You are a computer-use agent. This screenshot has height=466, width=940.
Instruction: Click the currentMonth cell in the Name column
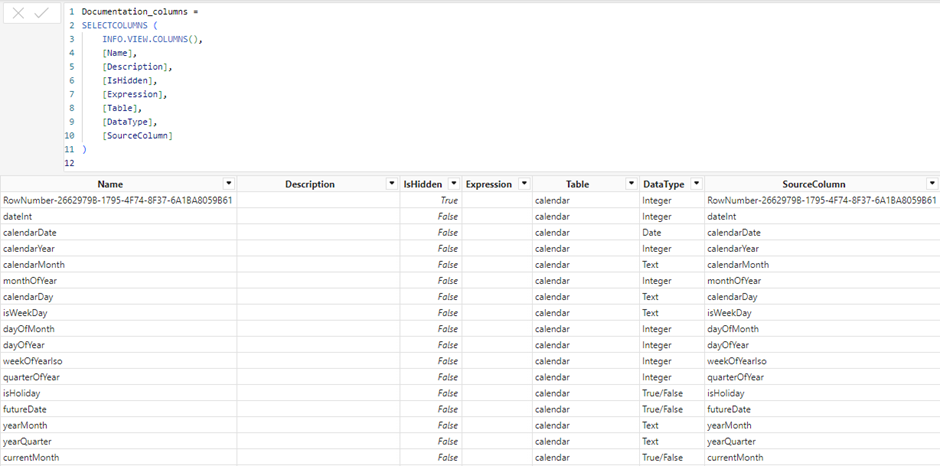click(31, 457)
